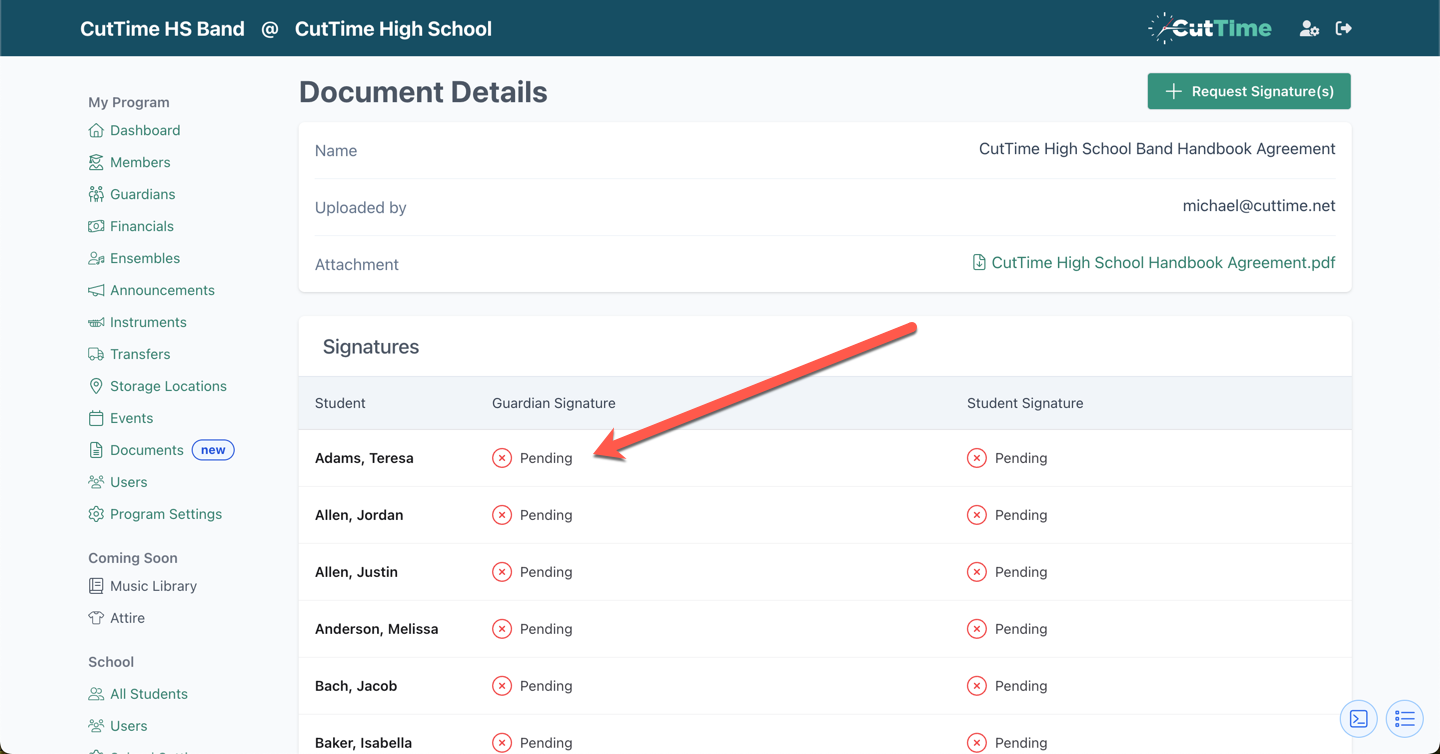Click the Instruments icon in sidebar
The width and height of the screenshot is (1440, 754).
pyautogui.click(x=95, y=322)
